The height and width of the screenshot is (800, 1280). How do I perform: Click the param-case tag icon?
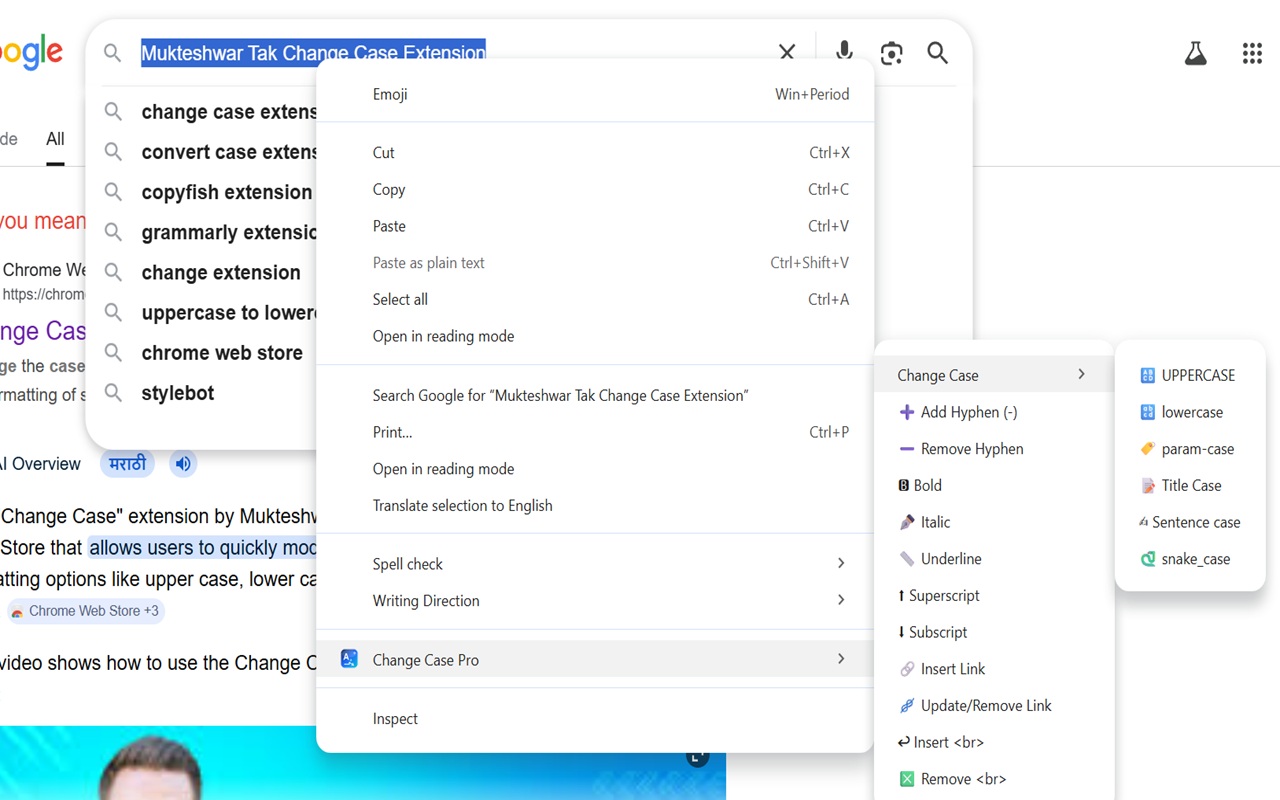[x=1147, y=449]
